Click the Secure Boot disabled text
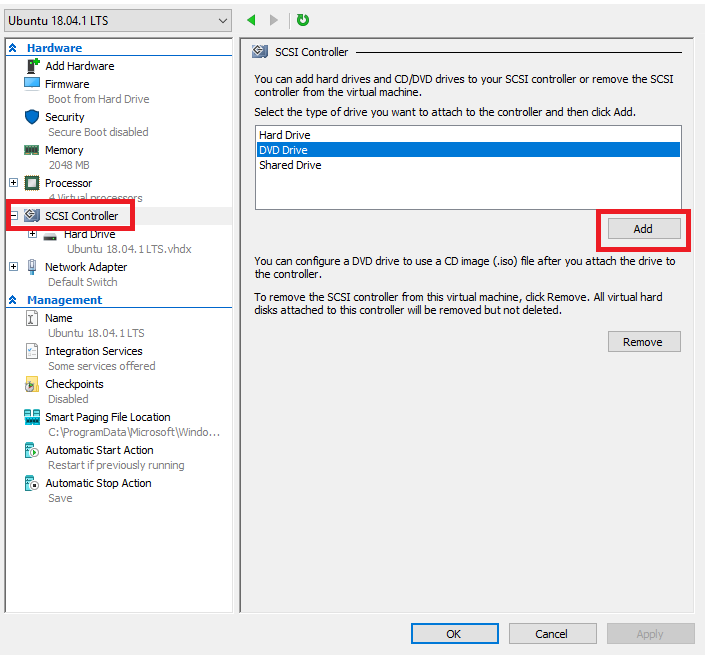This screenshot has width=705, height=655. coord(98,132)
